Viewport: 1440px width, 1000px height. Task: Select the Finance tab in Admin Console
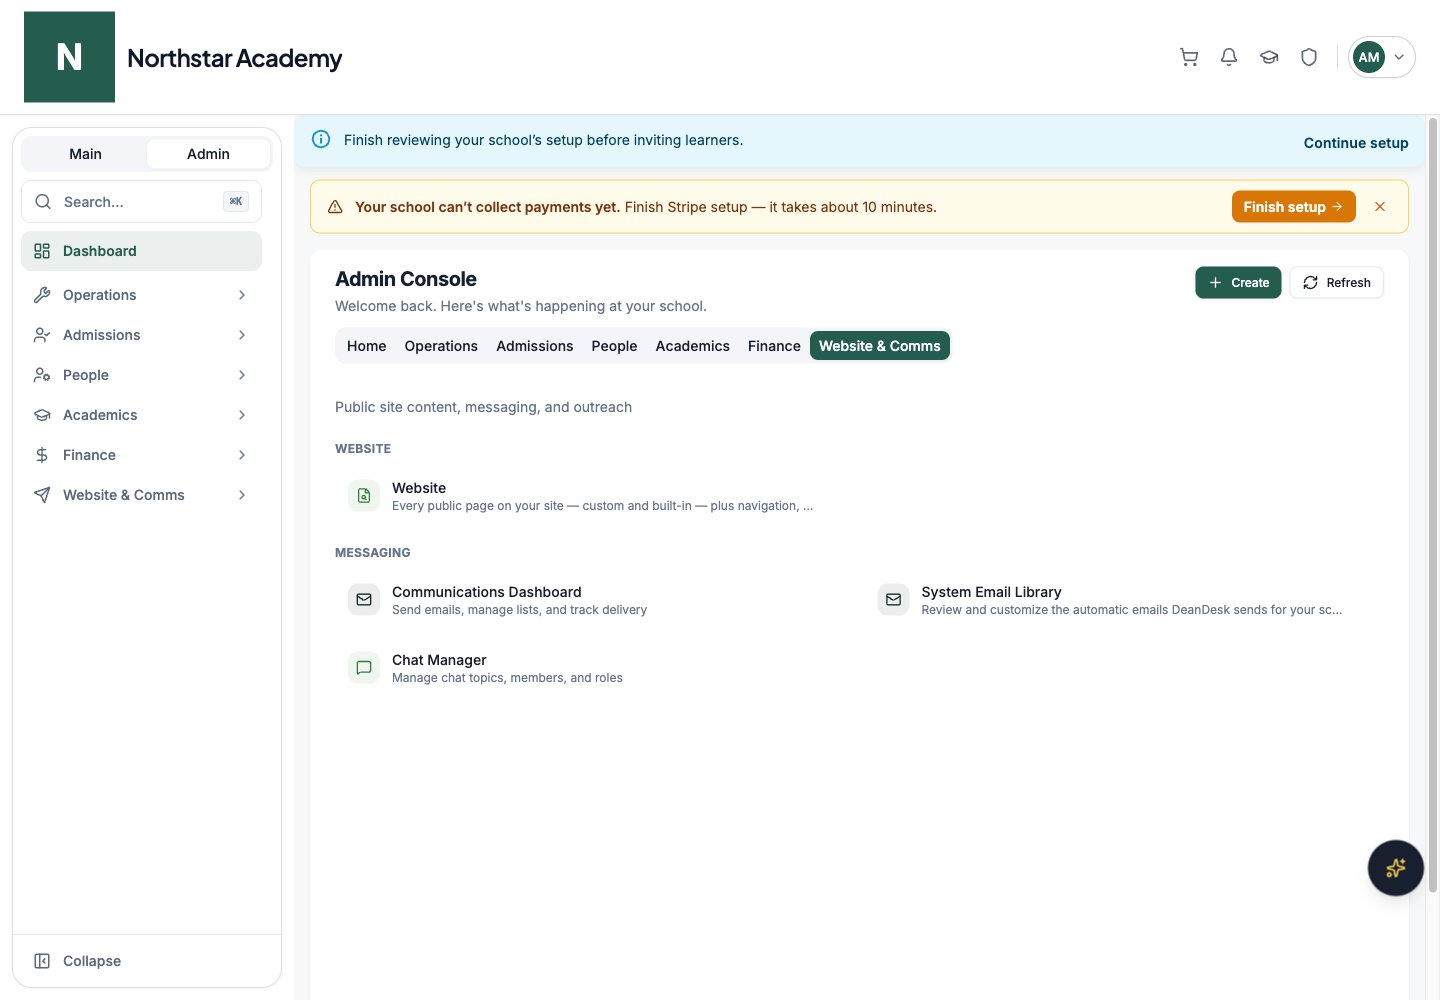point(774,346)
